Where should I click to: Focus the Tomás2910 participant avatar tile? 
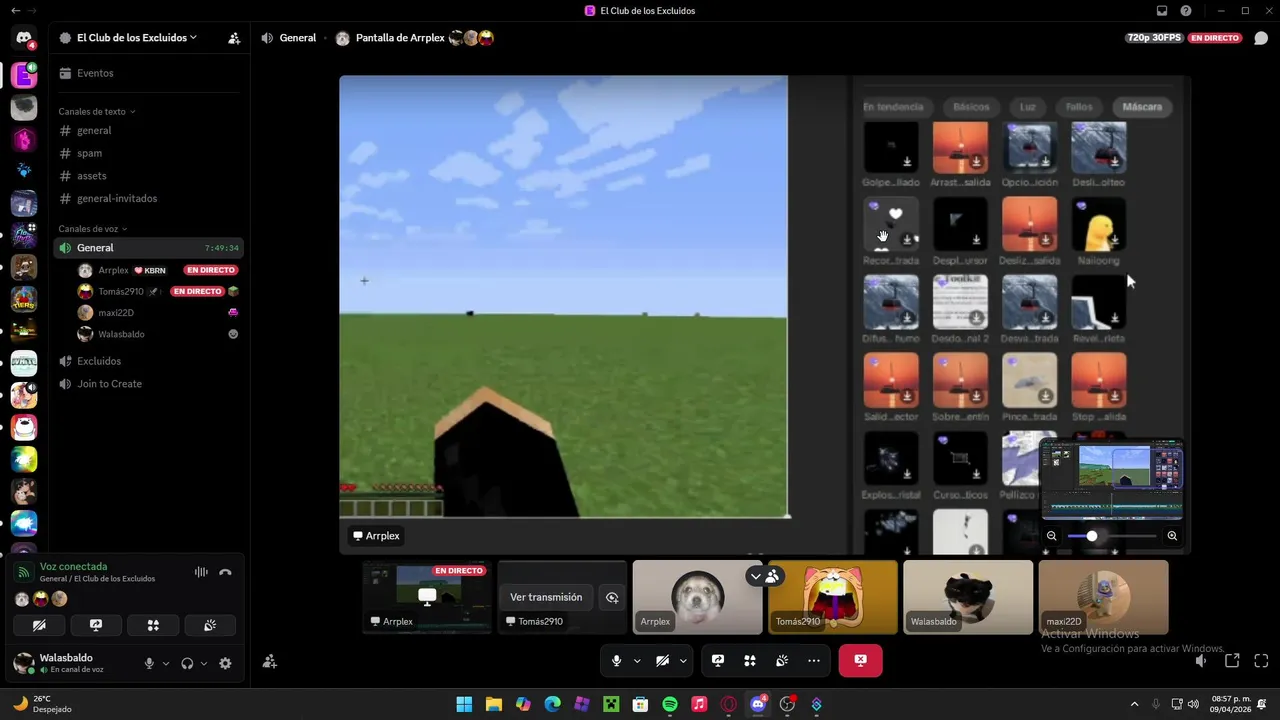coord(833,597)
